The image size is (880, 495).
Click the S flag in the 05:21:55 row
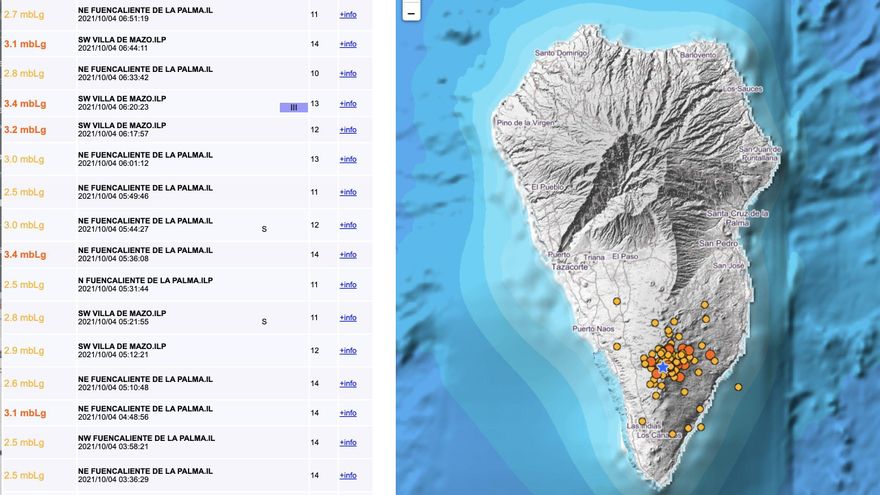tap(264, 322)
